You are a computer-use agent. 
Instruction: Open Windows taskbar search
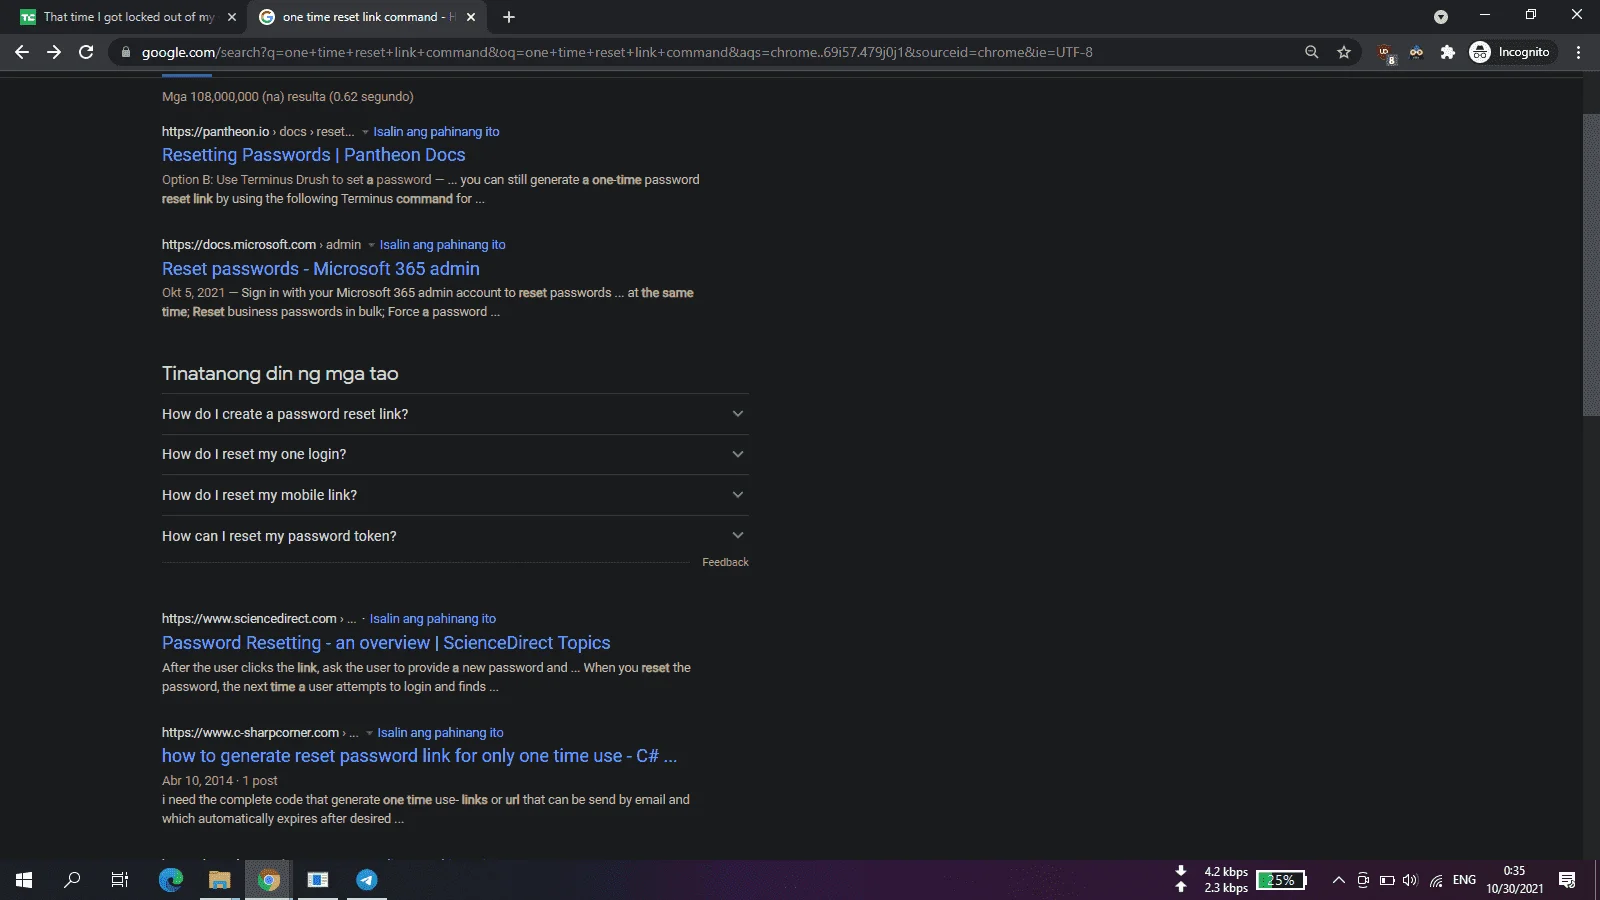[72, 880]
